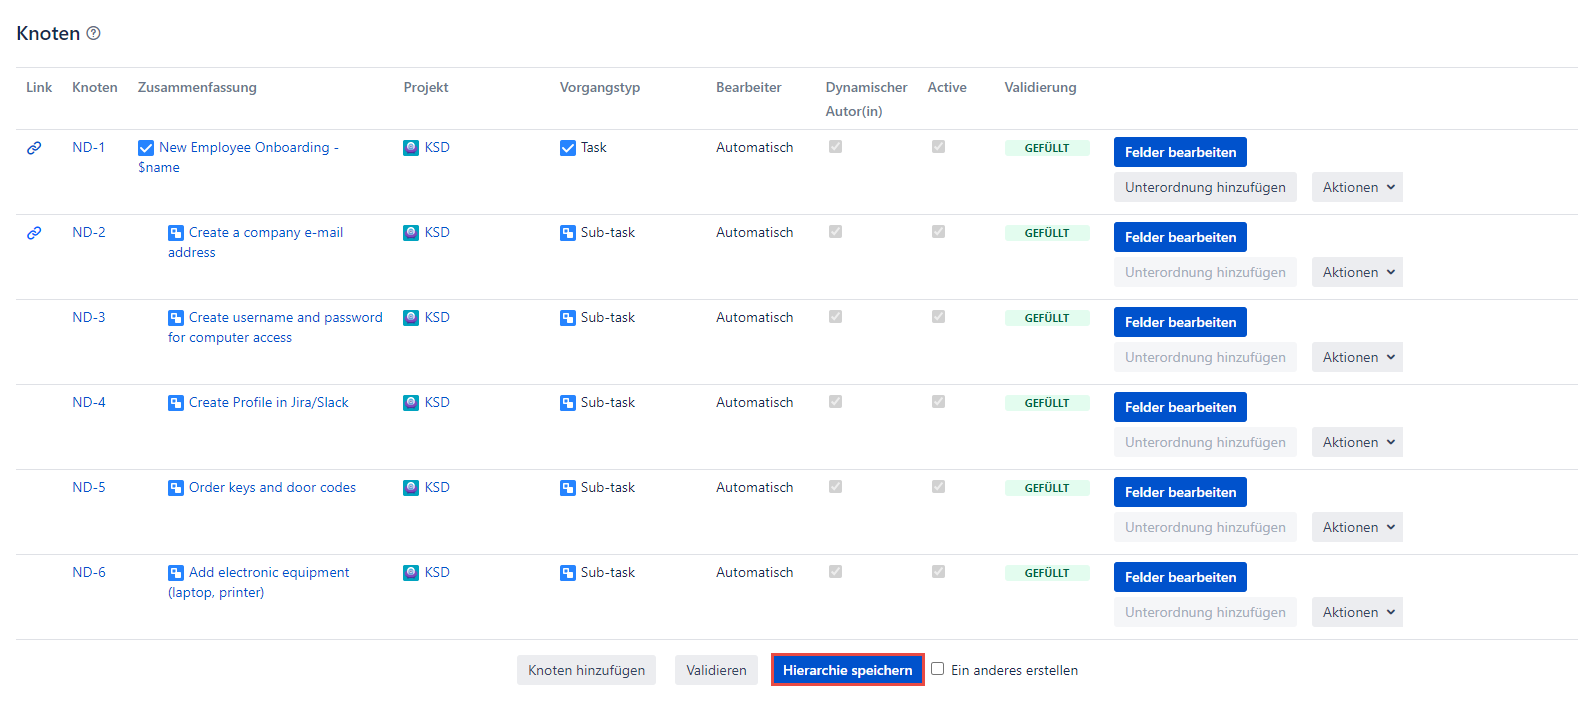Image resolution: width=1578 pixels, height=705 pixels.
Task: Click Unterordnung hinzufügen for ND-1
Action: click(x=1205, y=187)
